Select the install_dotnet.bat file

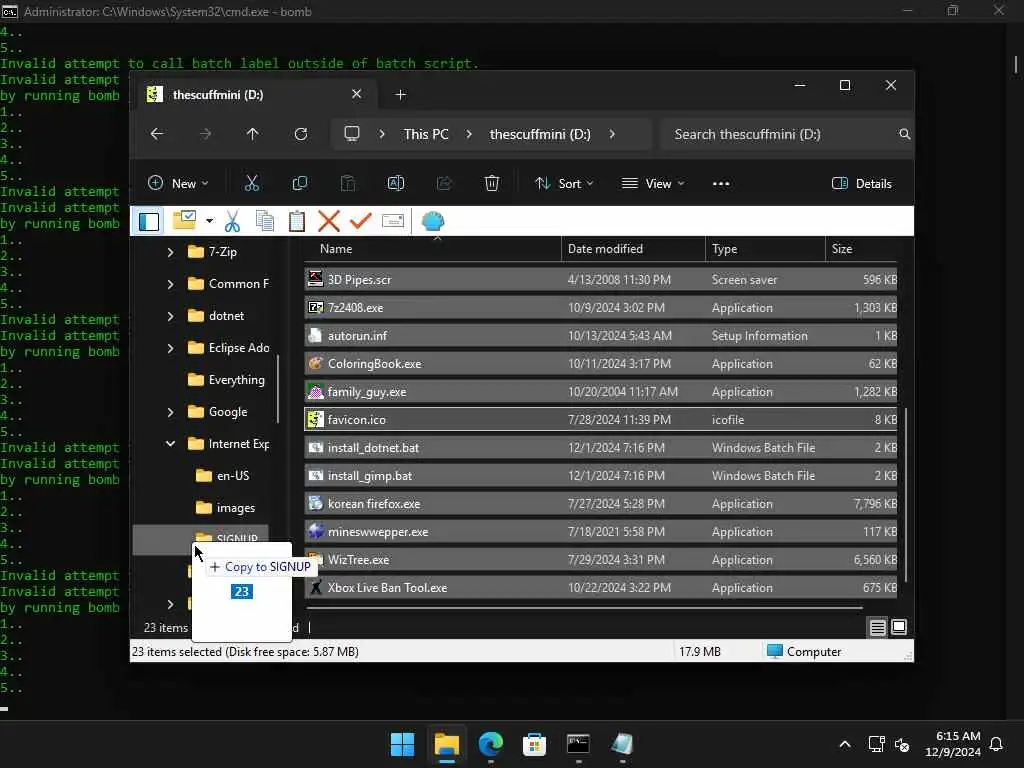600,447
